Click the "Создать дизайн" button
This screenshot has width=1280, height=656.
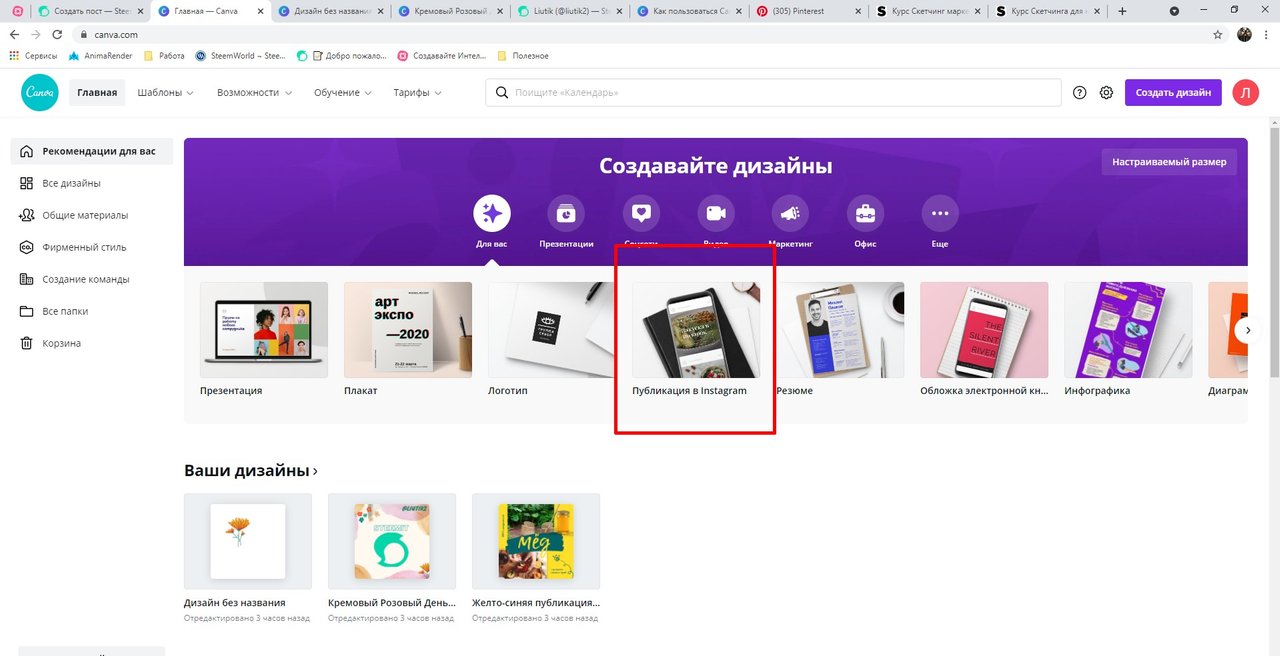pyautogui.click(x=1173, y=92)
